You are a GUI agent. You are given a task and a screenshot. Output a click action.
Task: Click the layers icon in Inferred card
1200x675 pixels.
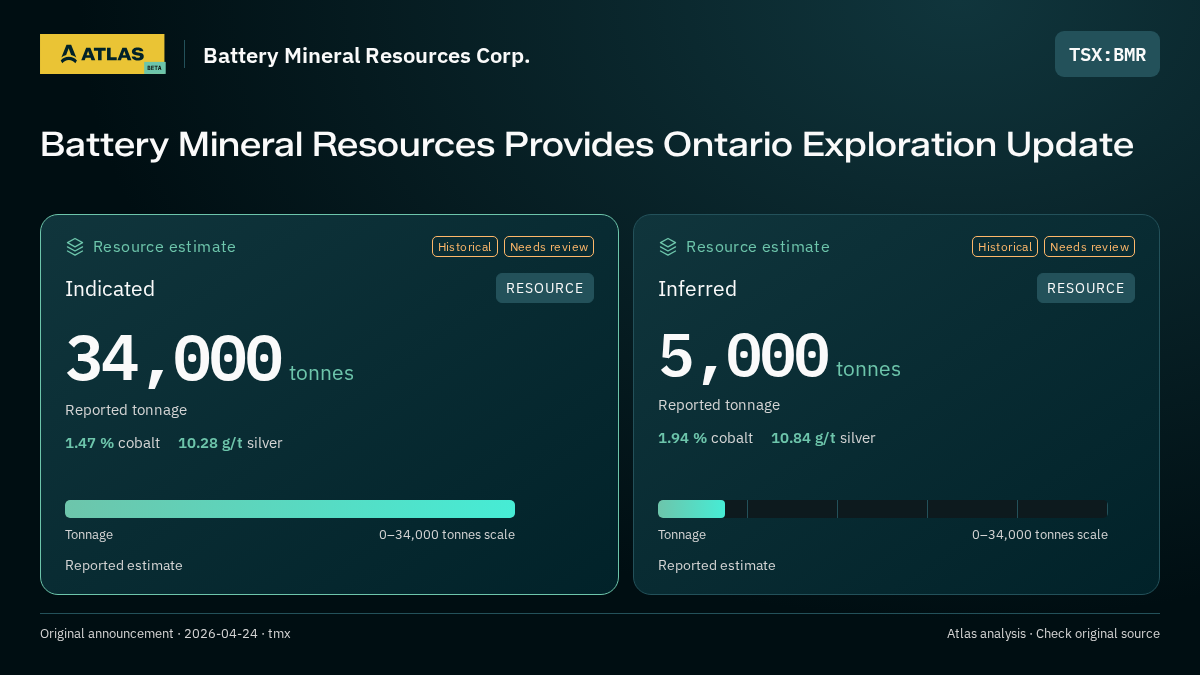668,246
